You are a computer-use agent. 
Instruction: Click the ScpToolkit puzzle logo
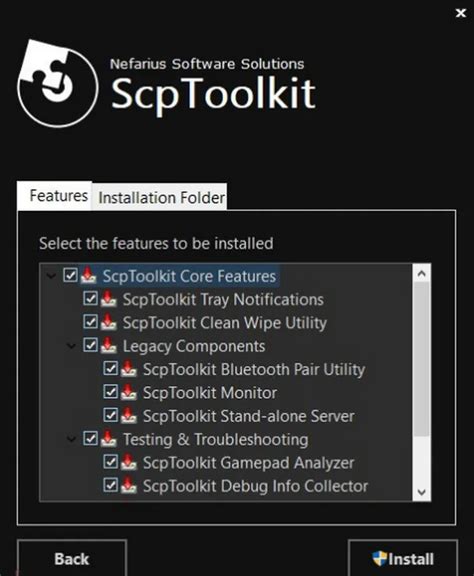[x=57, y=84]
